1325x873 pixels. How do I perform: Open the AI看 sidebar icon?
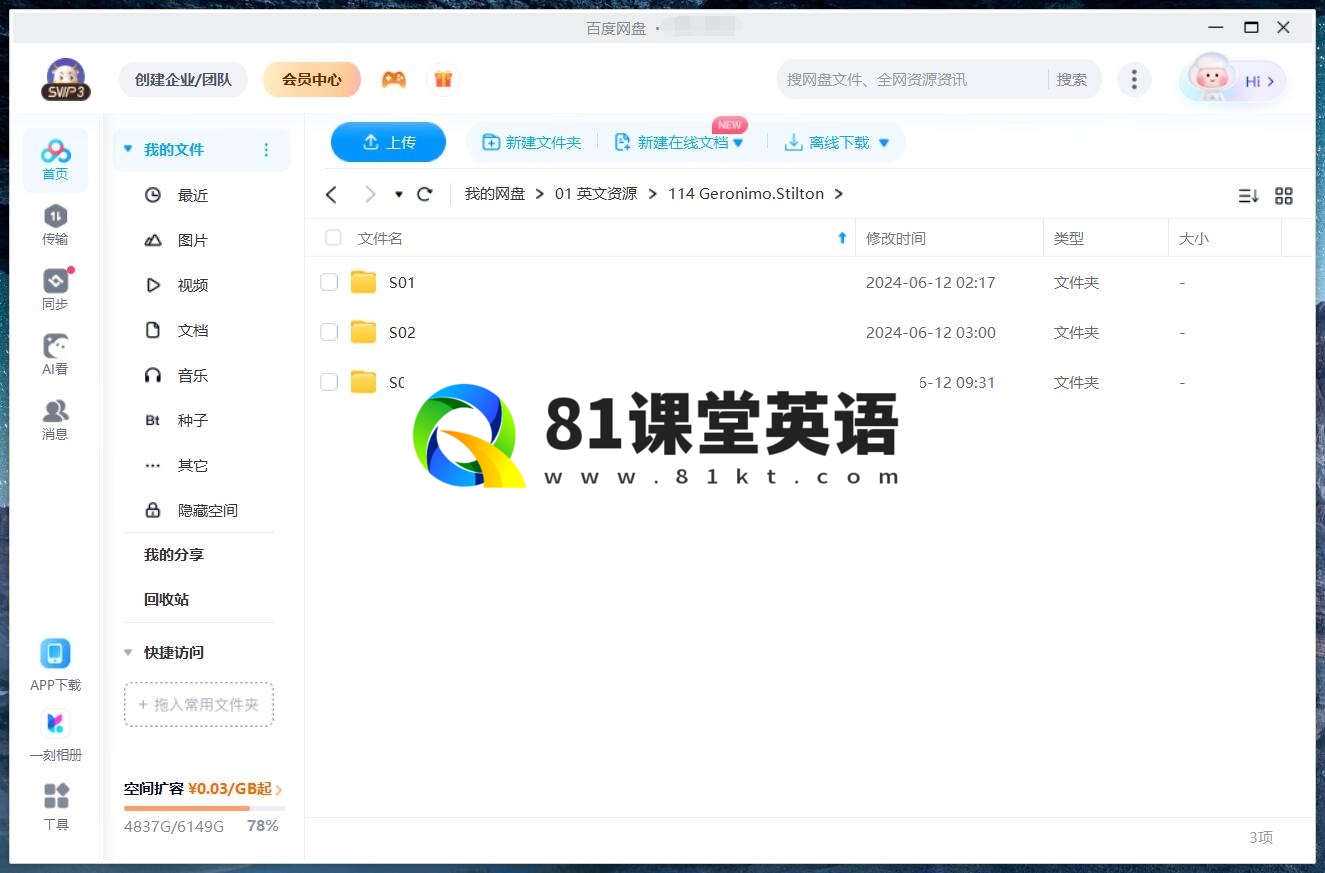click(55, 355)
